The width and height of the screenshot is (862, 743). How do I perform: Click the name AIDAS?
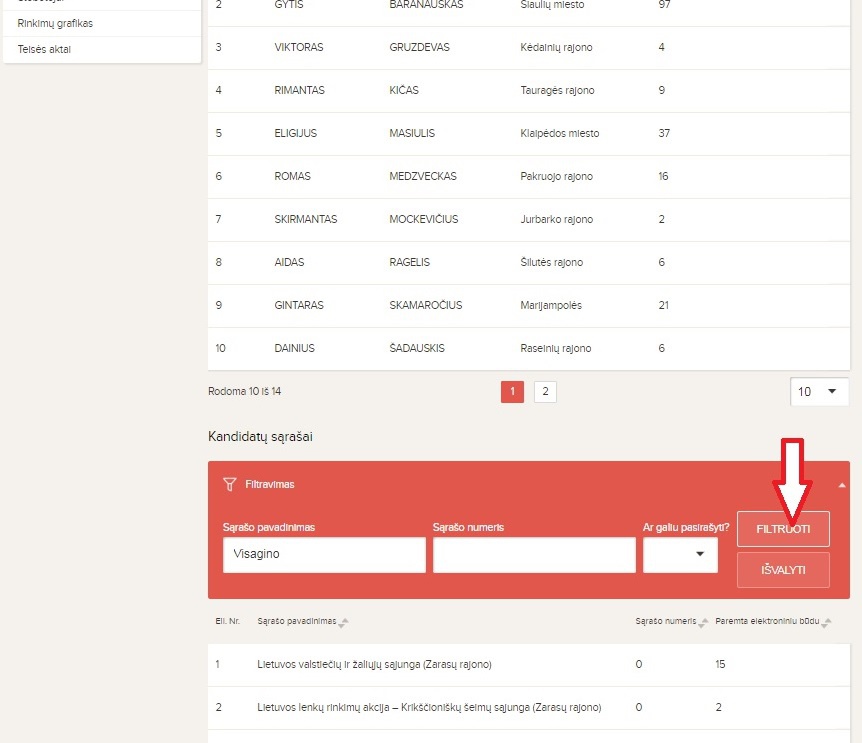[x=289, y=262]
